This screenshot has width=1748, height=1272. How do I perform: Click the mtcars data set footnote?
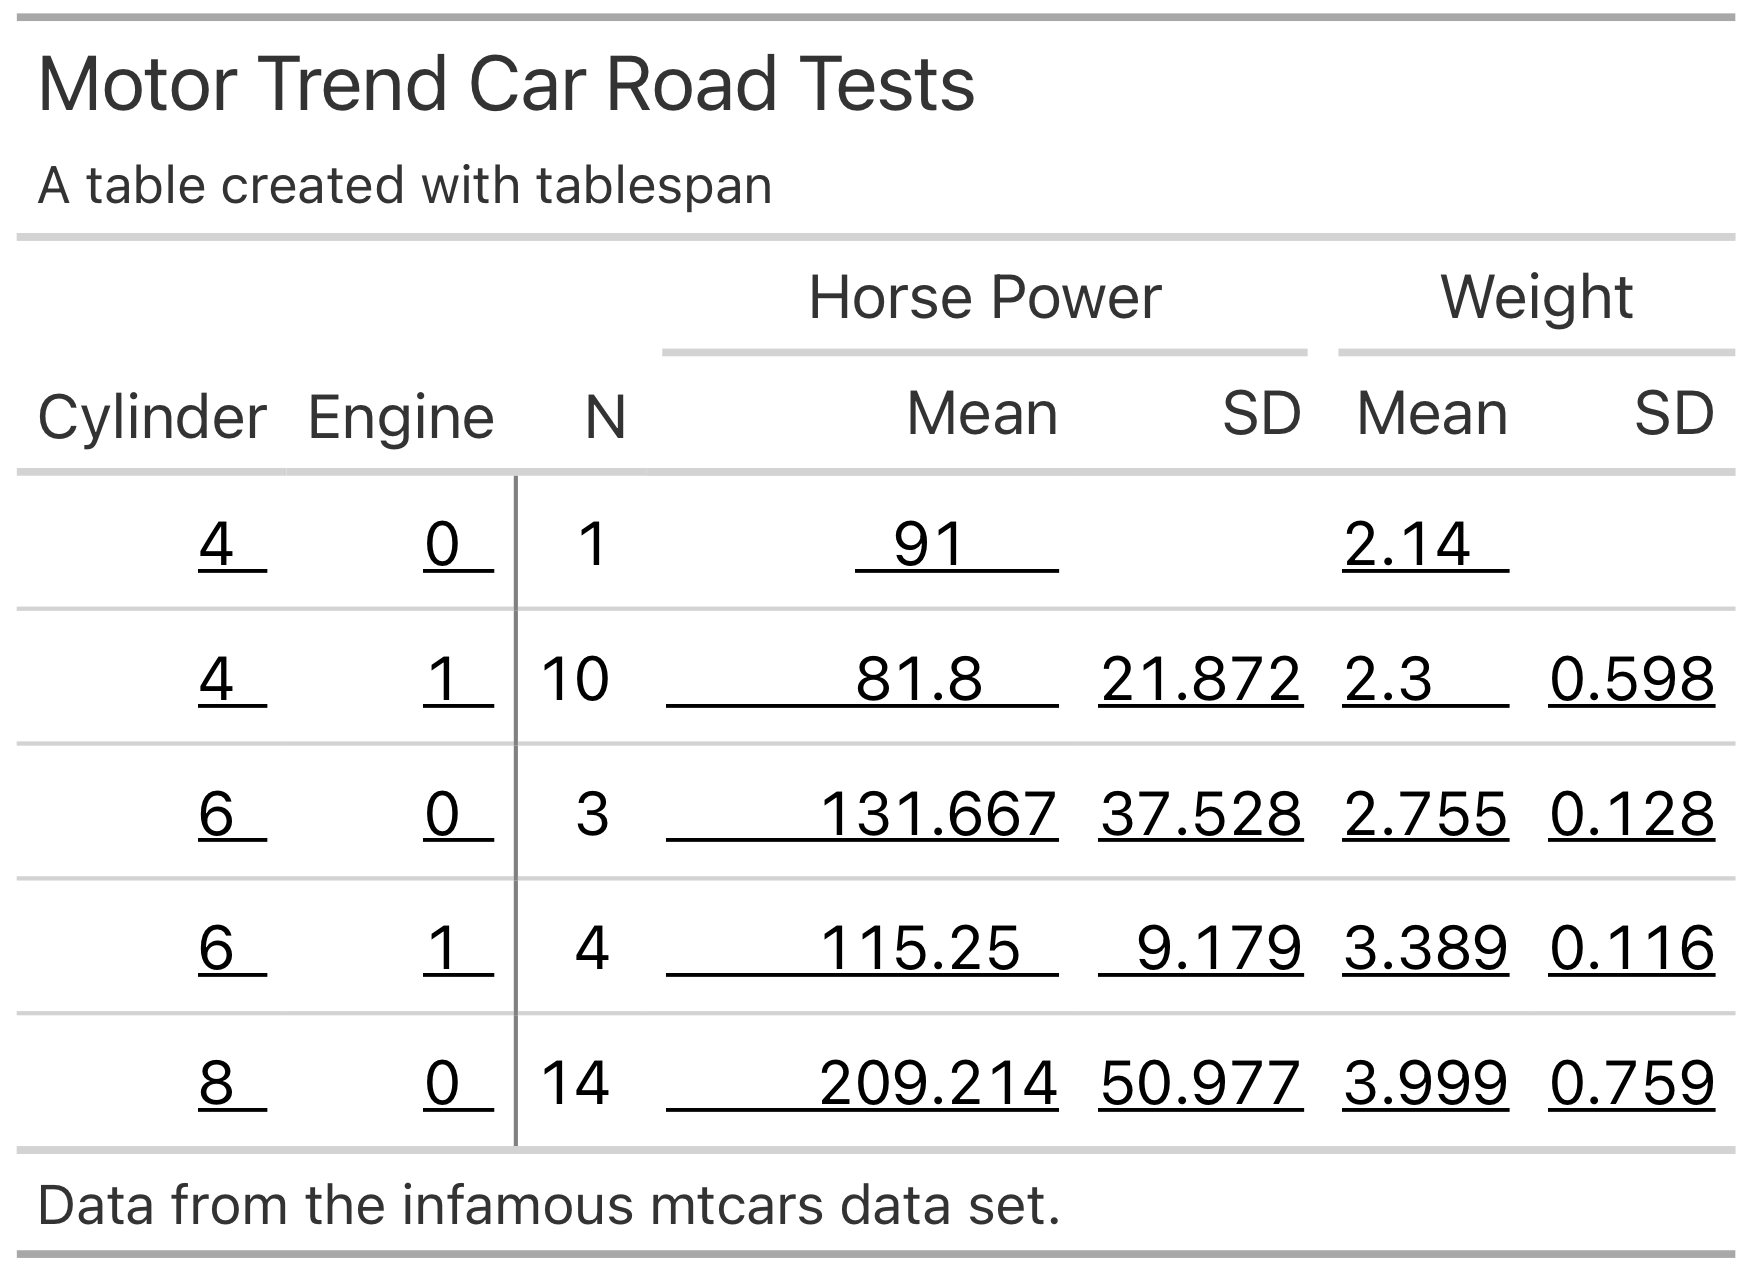point(548,1205)
